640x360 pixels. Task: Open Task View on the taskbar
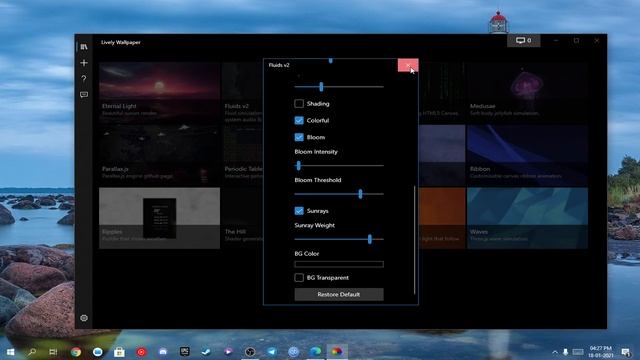click(53, 351)
